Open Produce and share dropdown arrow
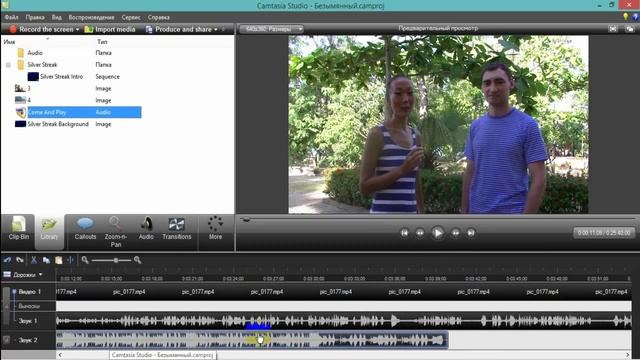The image size is (640, 360). coord(216,29)
